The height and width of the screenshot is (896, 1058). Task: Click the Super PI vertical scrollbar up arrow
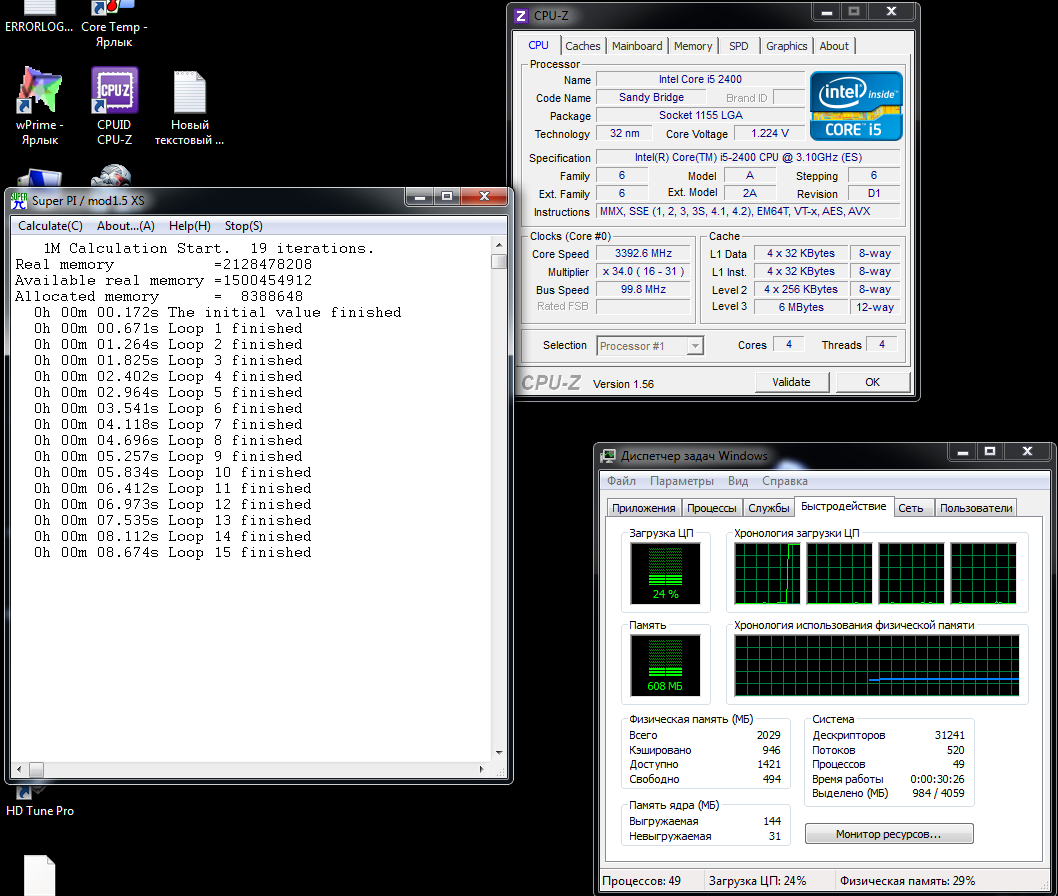coord(499,245)
